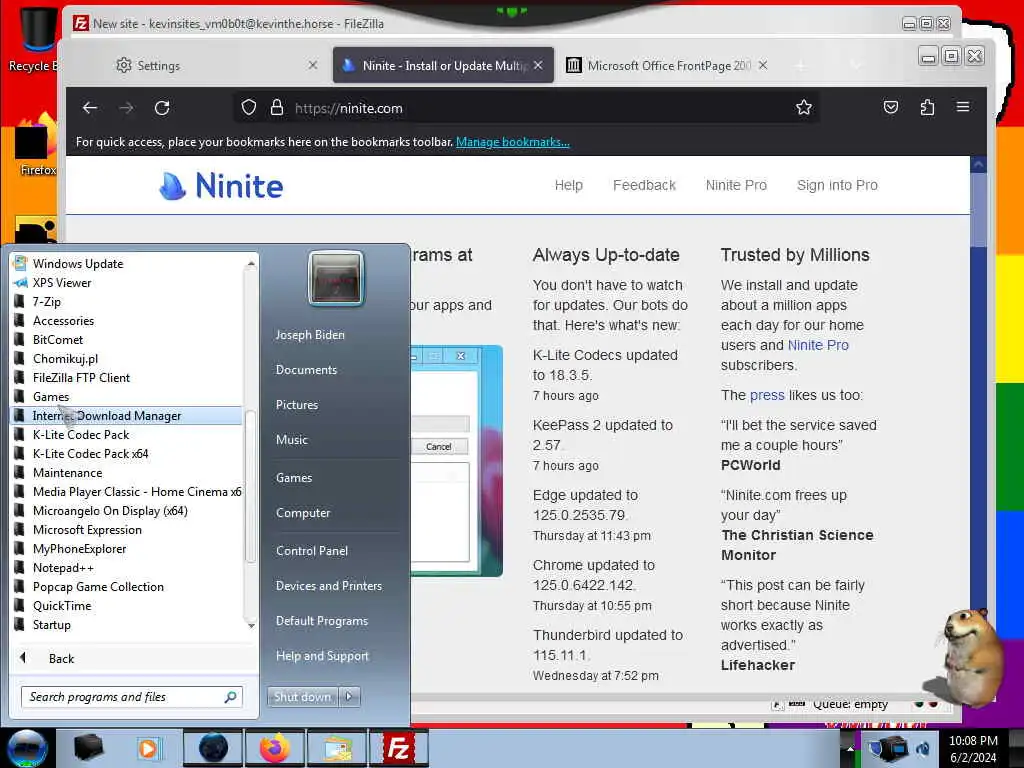Viewport: 1024px width, 768px height.
Task: Open Windows Update from Start menu
Action: click(x=127, y=264)
